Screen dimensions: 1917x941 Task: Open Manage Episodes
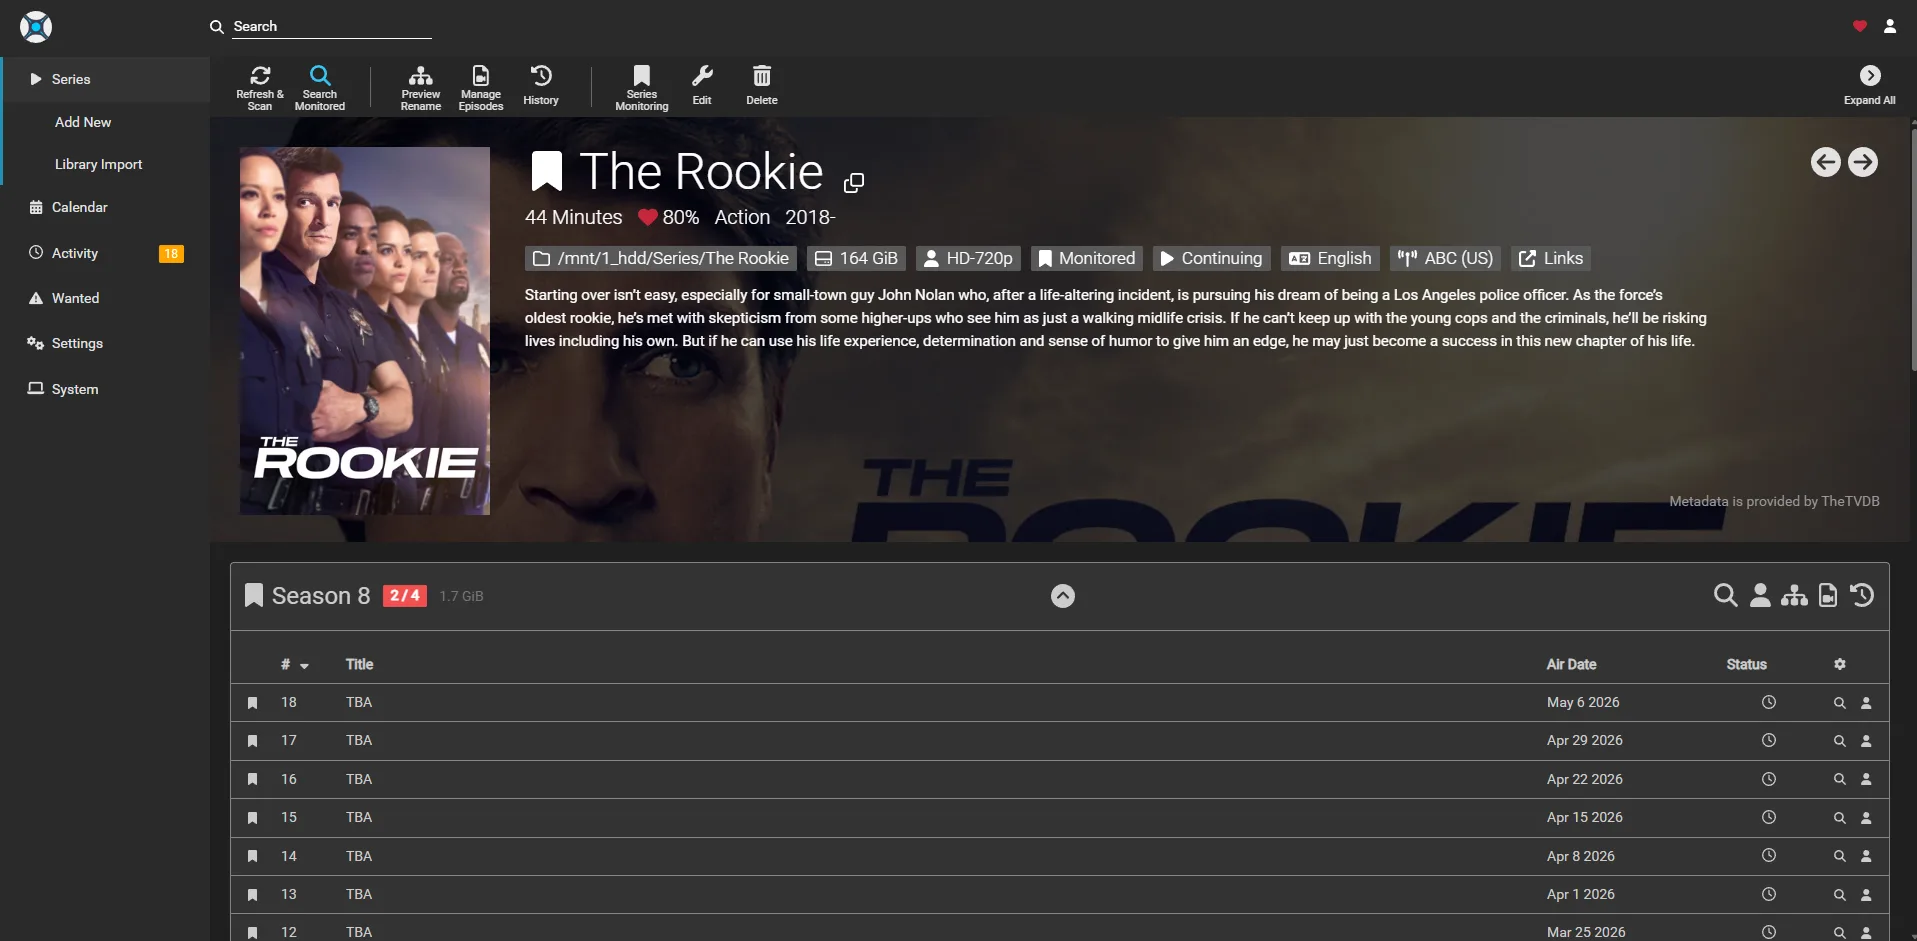(x=481, y=87)
